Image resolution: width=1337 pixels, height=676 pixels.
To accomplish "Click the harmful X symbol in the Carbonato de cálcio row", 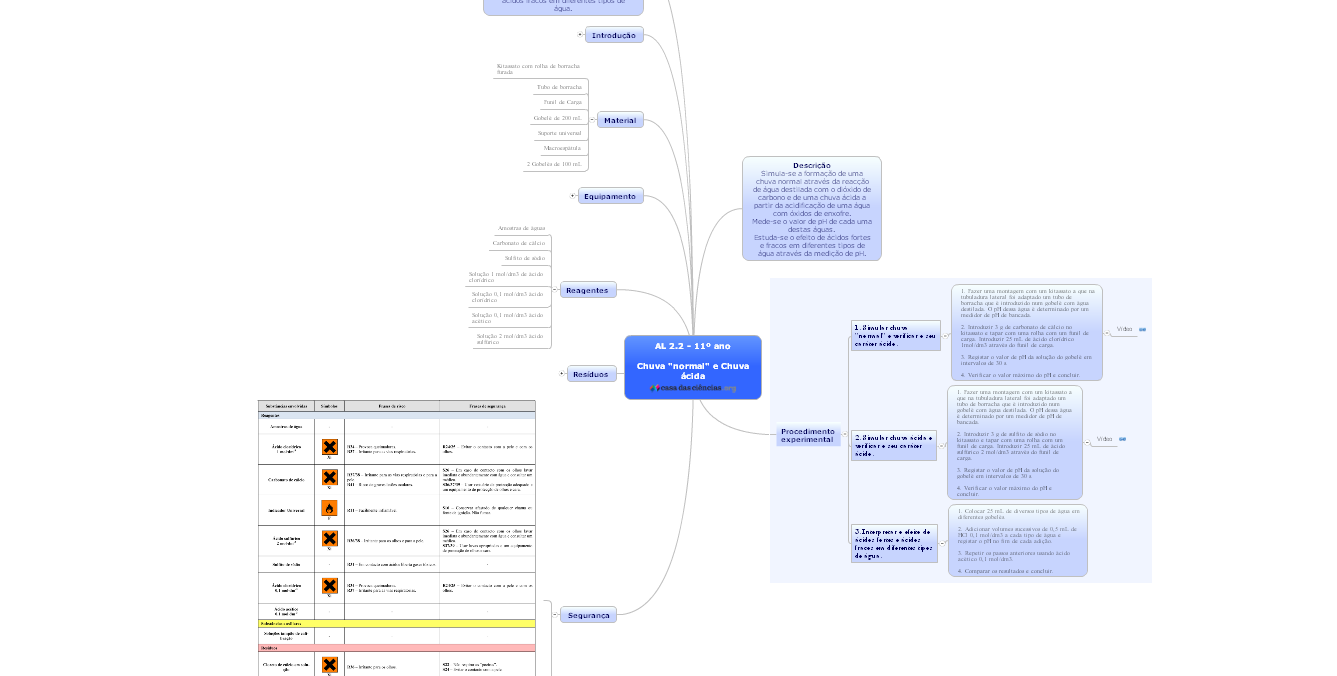I will pos(329,478).
